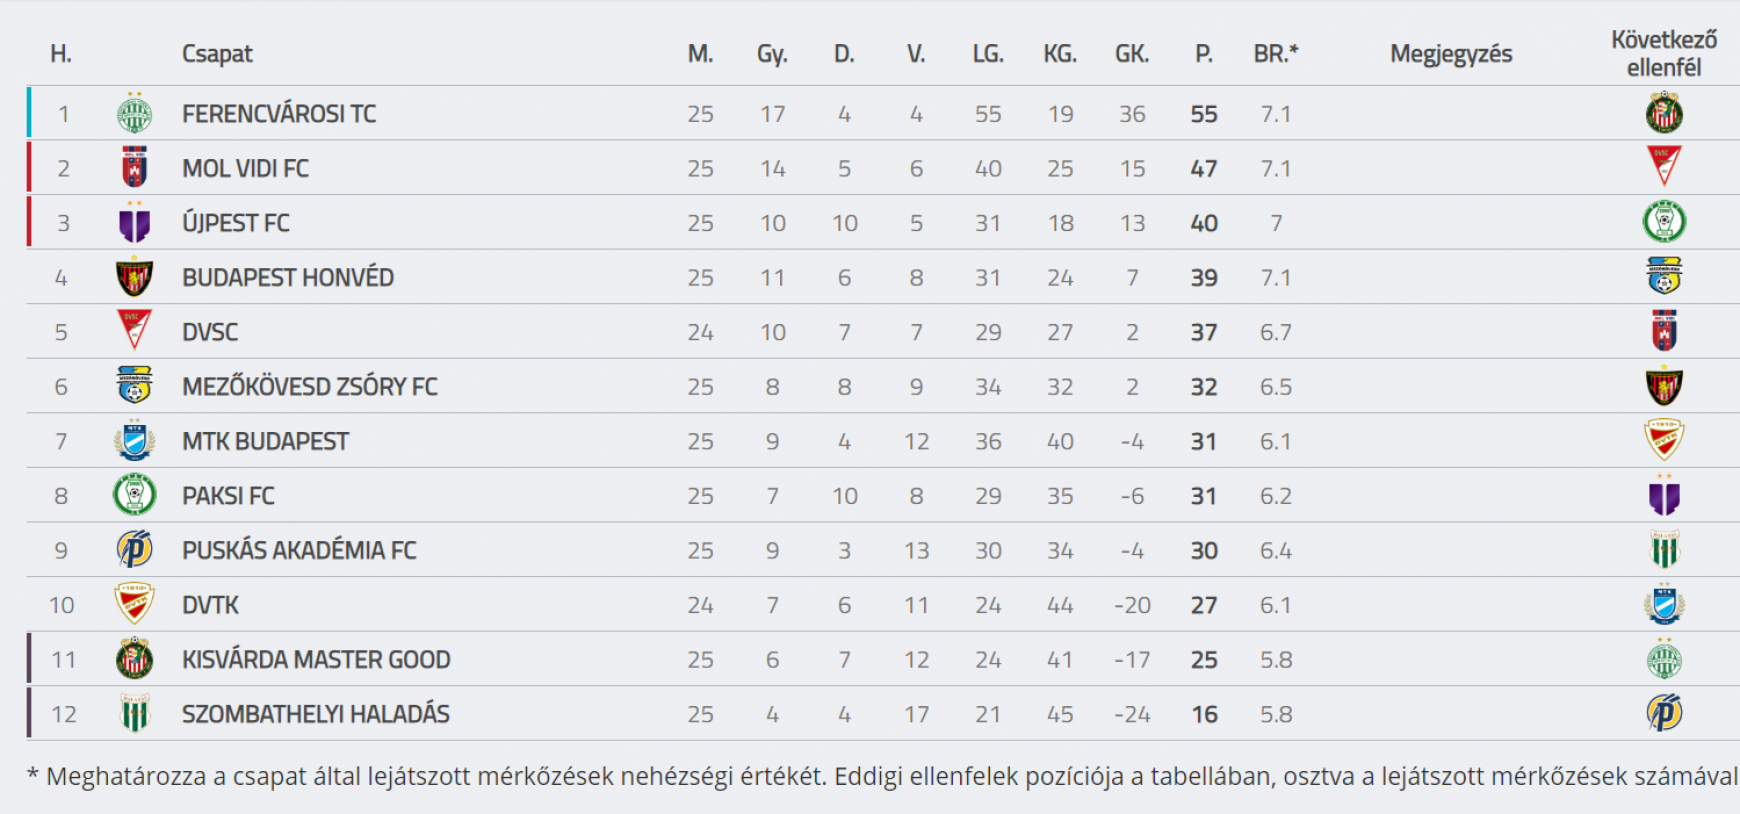Open the DVTK team name link
The height and width of the screenshot is (814, 1740).
(x=210, y=605)
